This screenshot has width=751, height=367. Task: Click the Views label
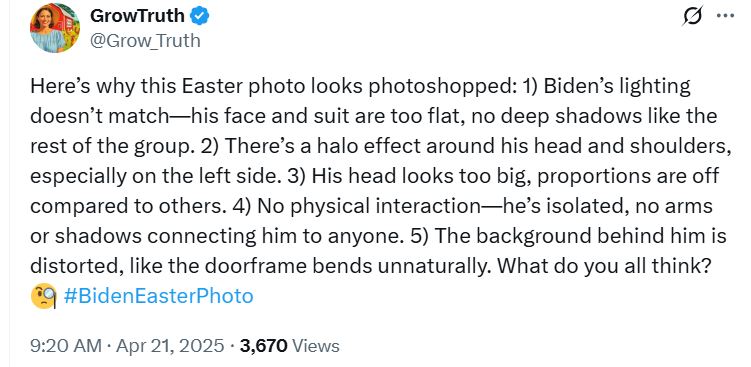coord(315,345)
